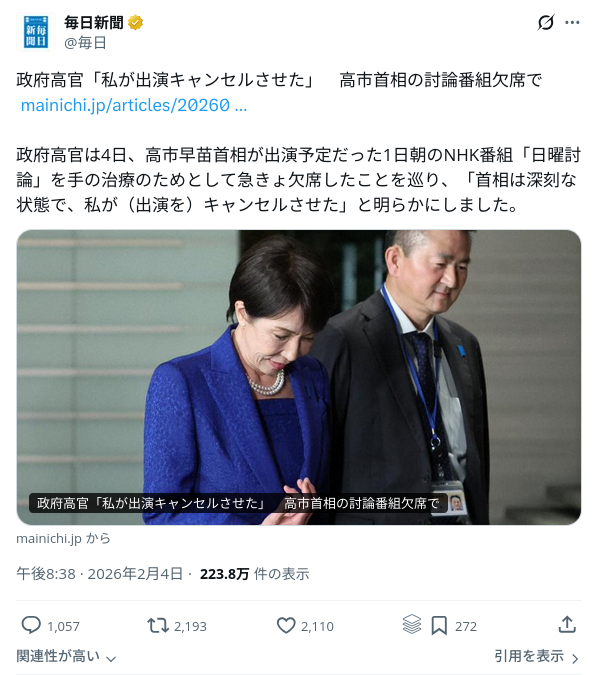Click the stacked layers icon
This screenshot has height=675, width=598.
point(412,624)
